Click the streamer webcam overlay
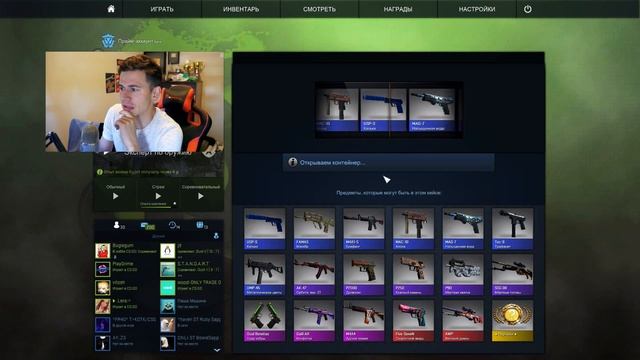 pos(135,102)
